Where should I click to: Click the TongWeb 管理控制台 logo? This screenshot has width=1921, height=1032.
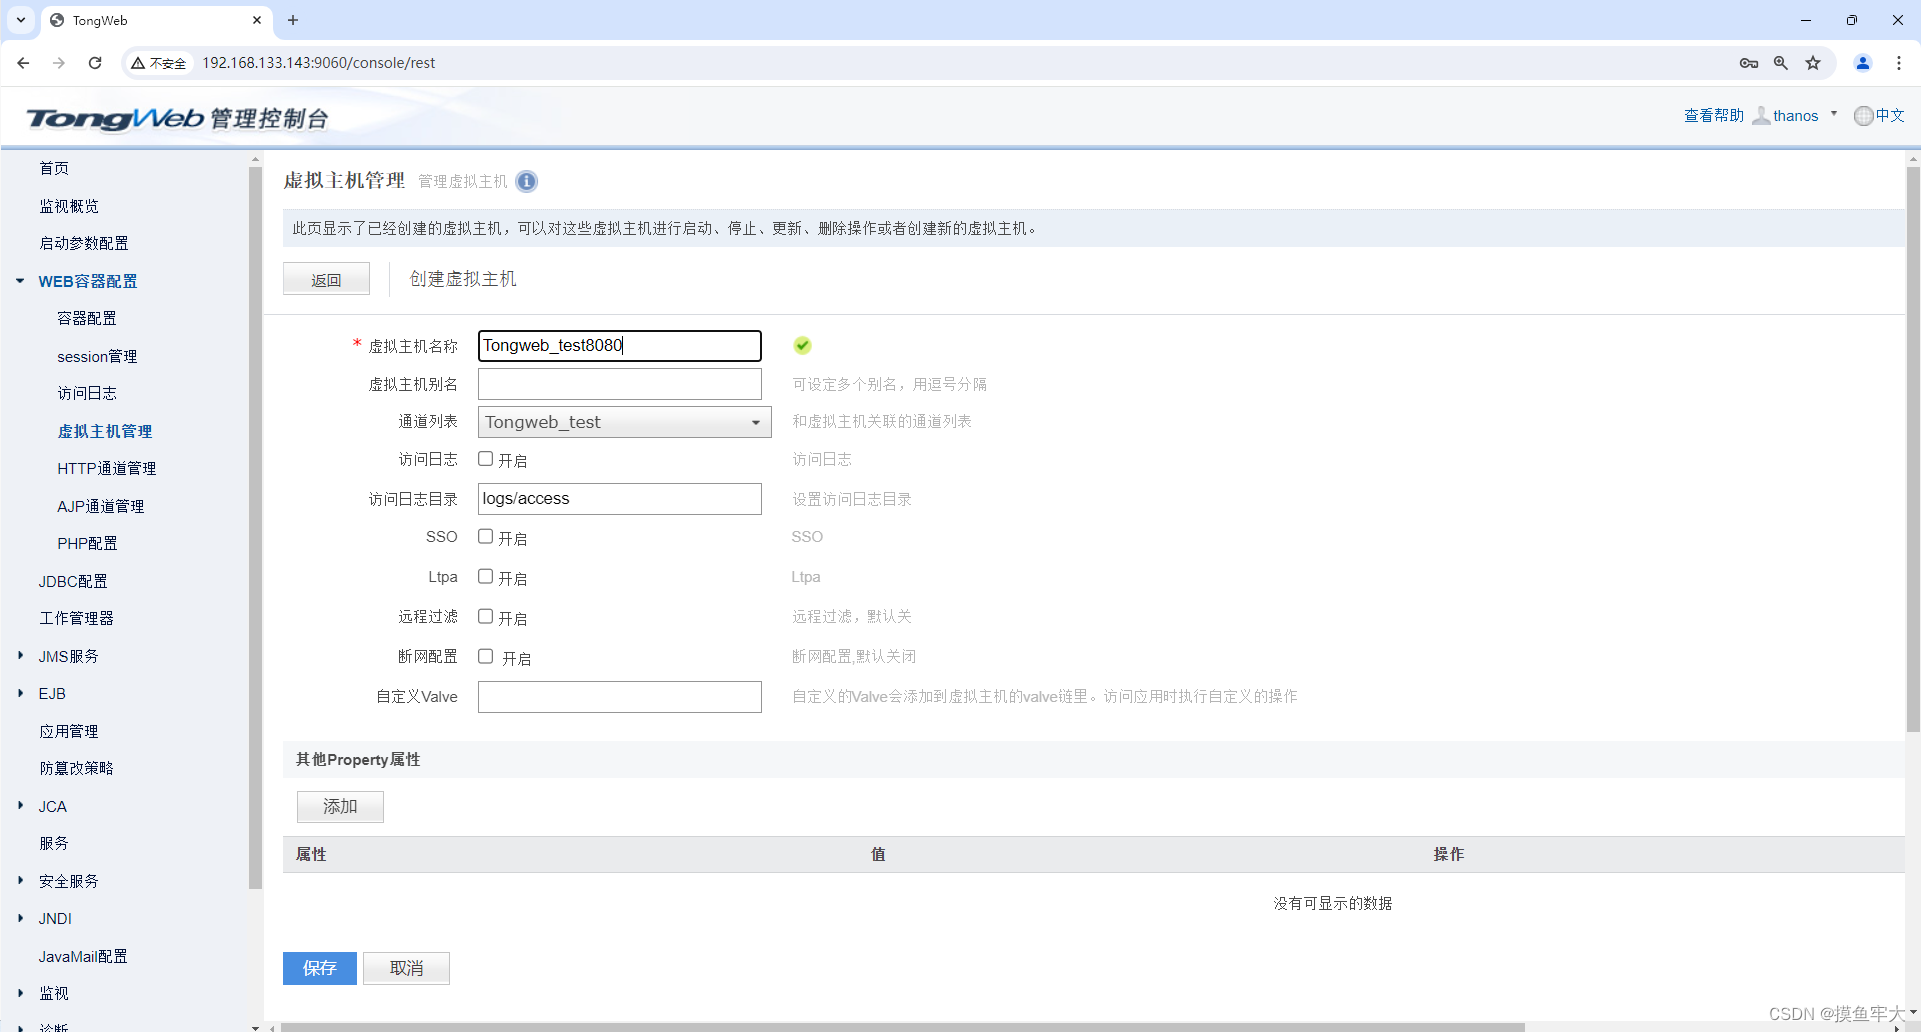[x=178, y=118]
